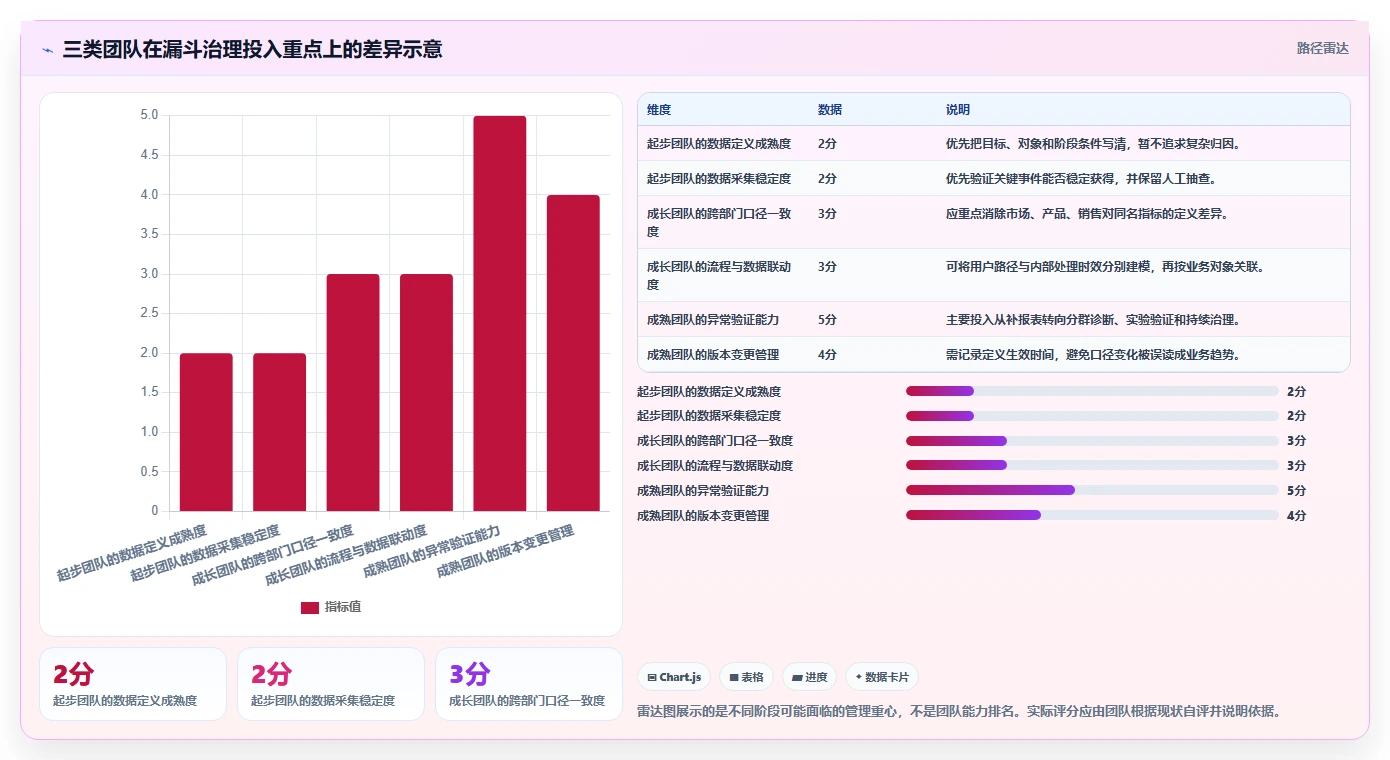Open the 2分 起步团队的数据采集稳定度 card
Viewport: 1390px width, 760px height.
point(331,684)
